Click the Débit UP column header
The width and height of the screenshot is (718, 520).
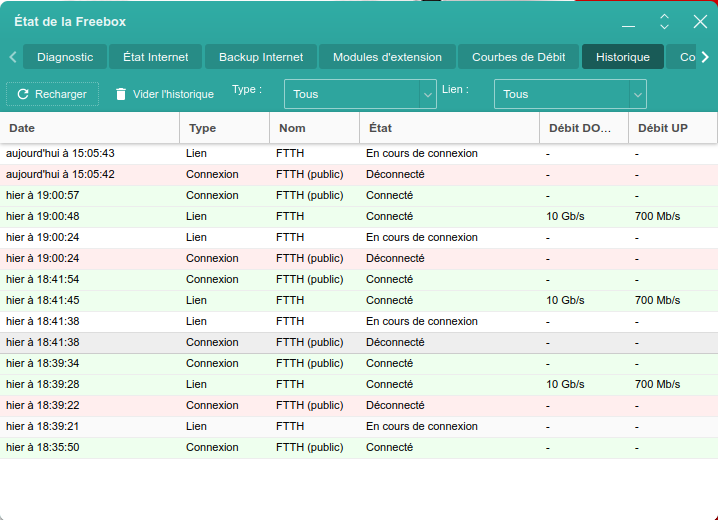tap(673, 128)
